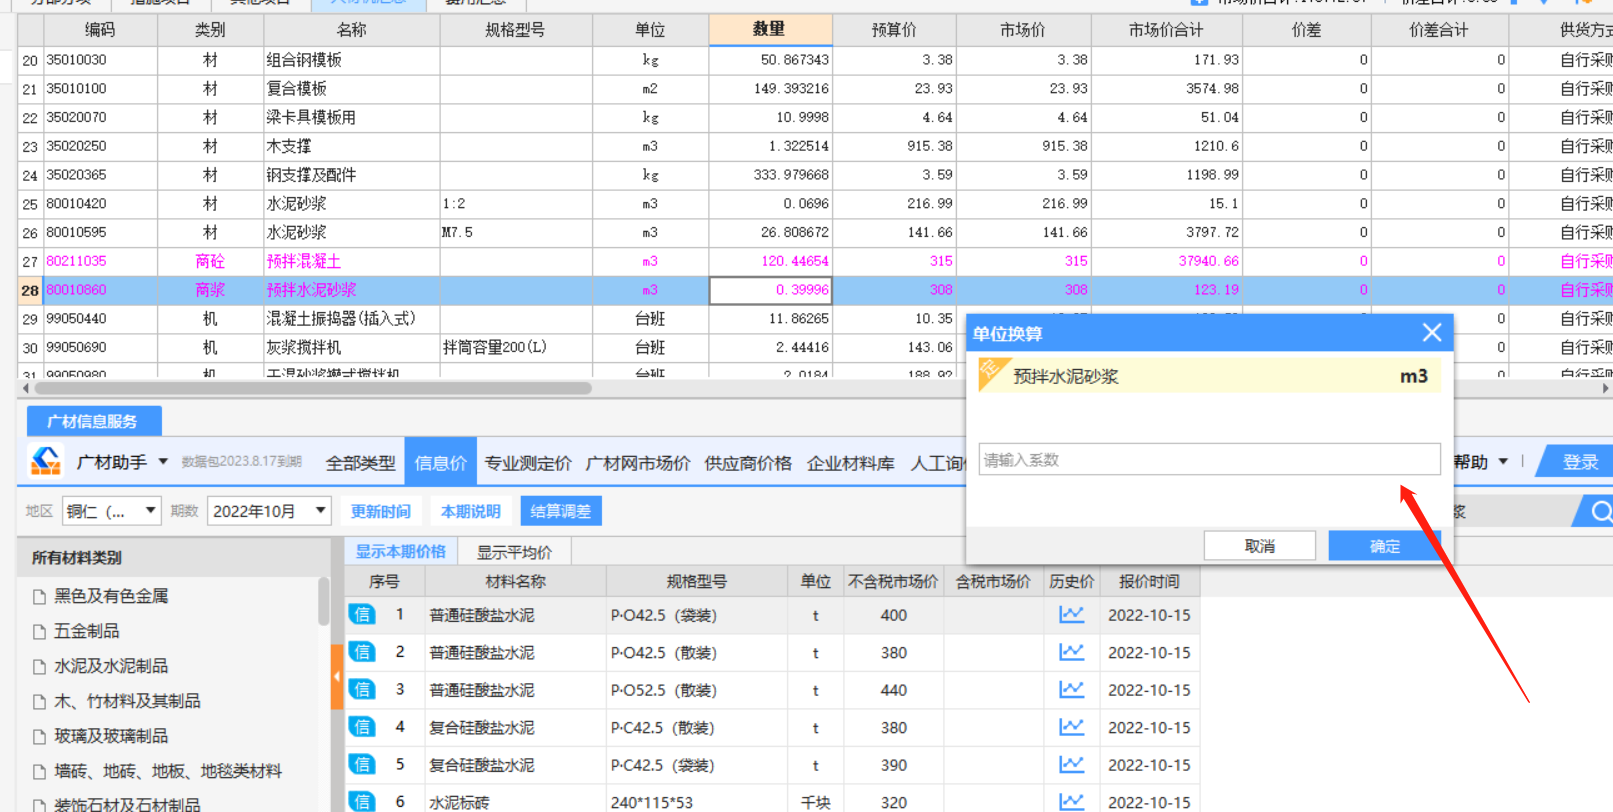Click the 数量 column header
Screen dimensions: 1613x812
[x=769, y=30]
